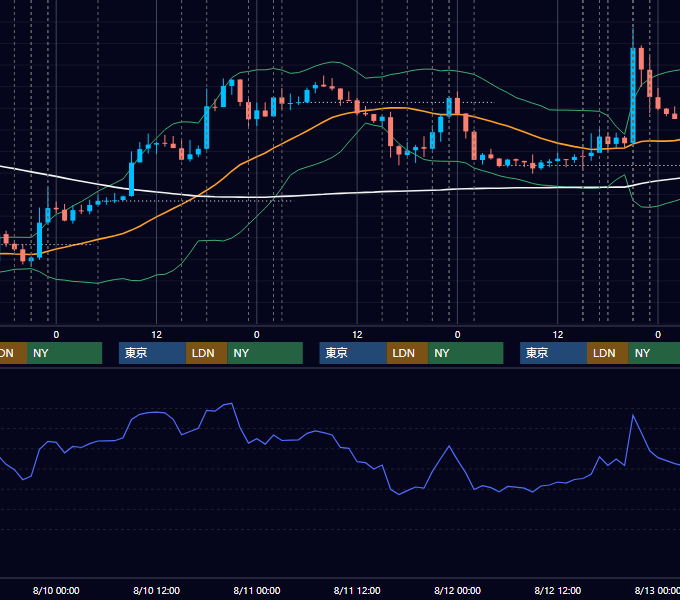Click hour label 0 above 8/11 00:00
Image resolution: width=680 pixels, height=600 pixels.
pos(257,335)
